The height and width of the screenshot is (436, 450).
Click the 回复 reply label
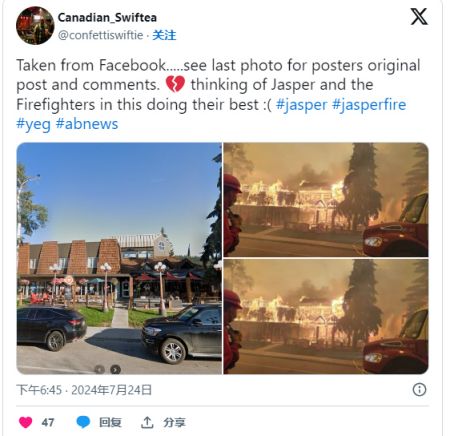pyautogui.click(x=110, y=422)
